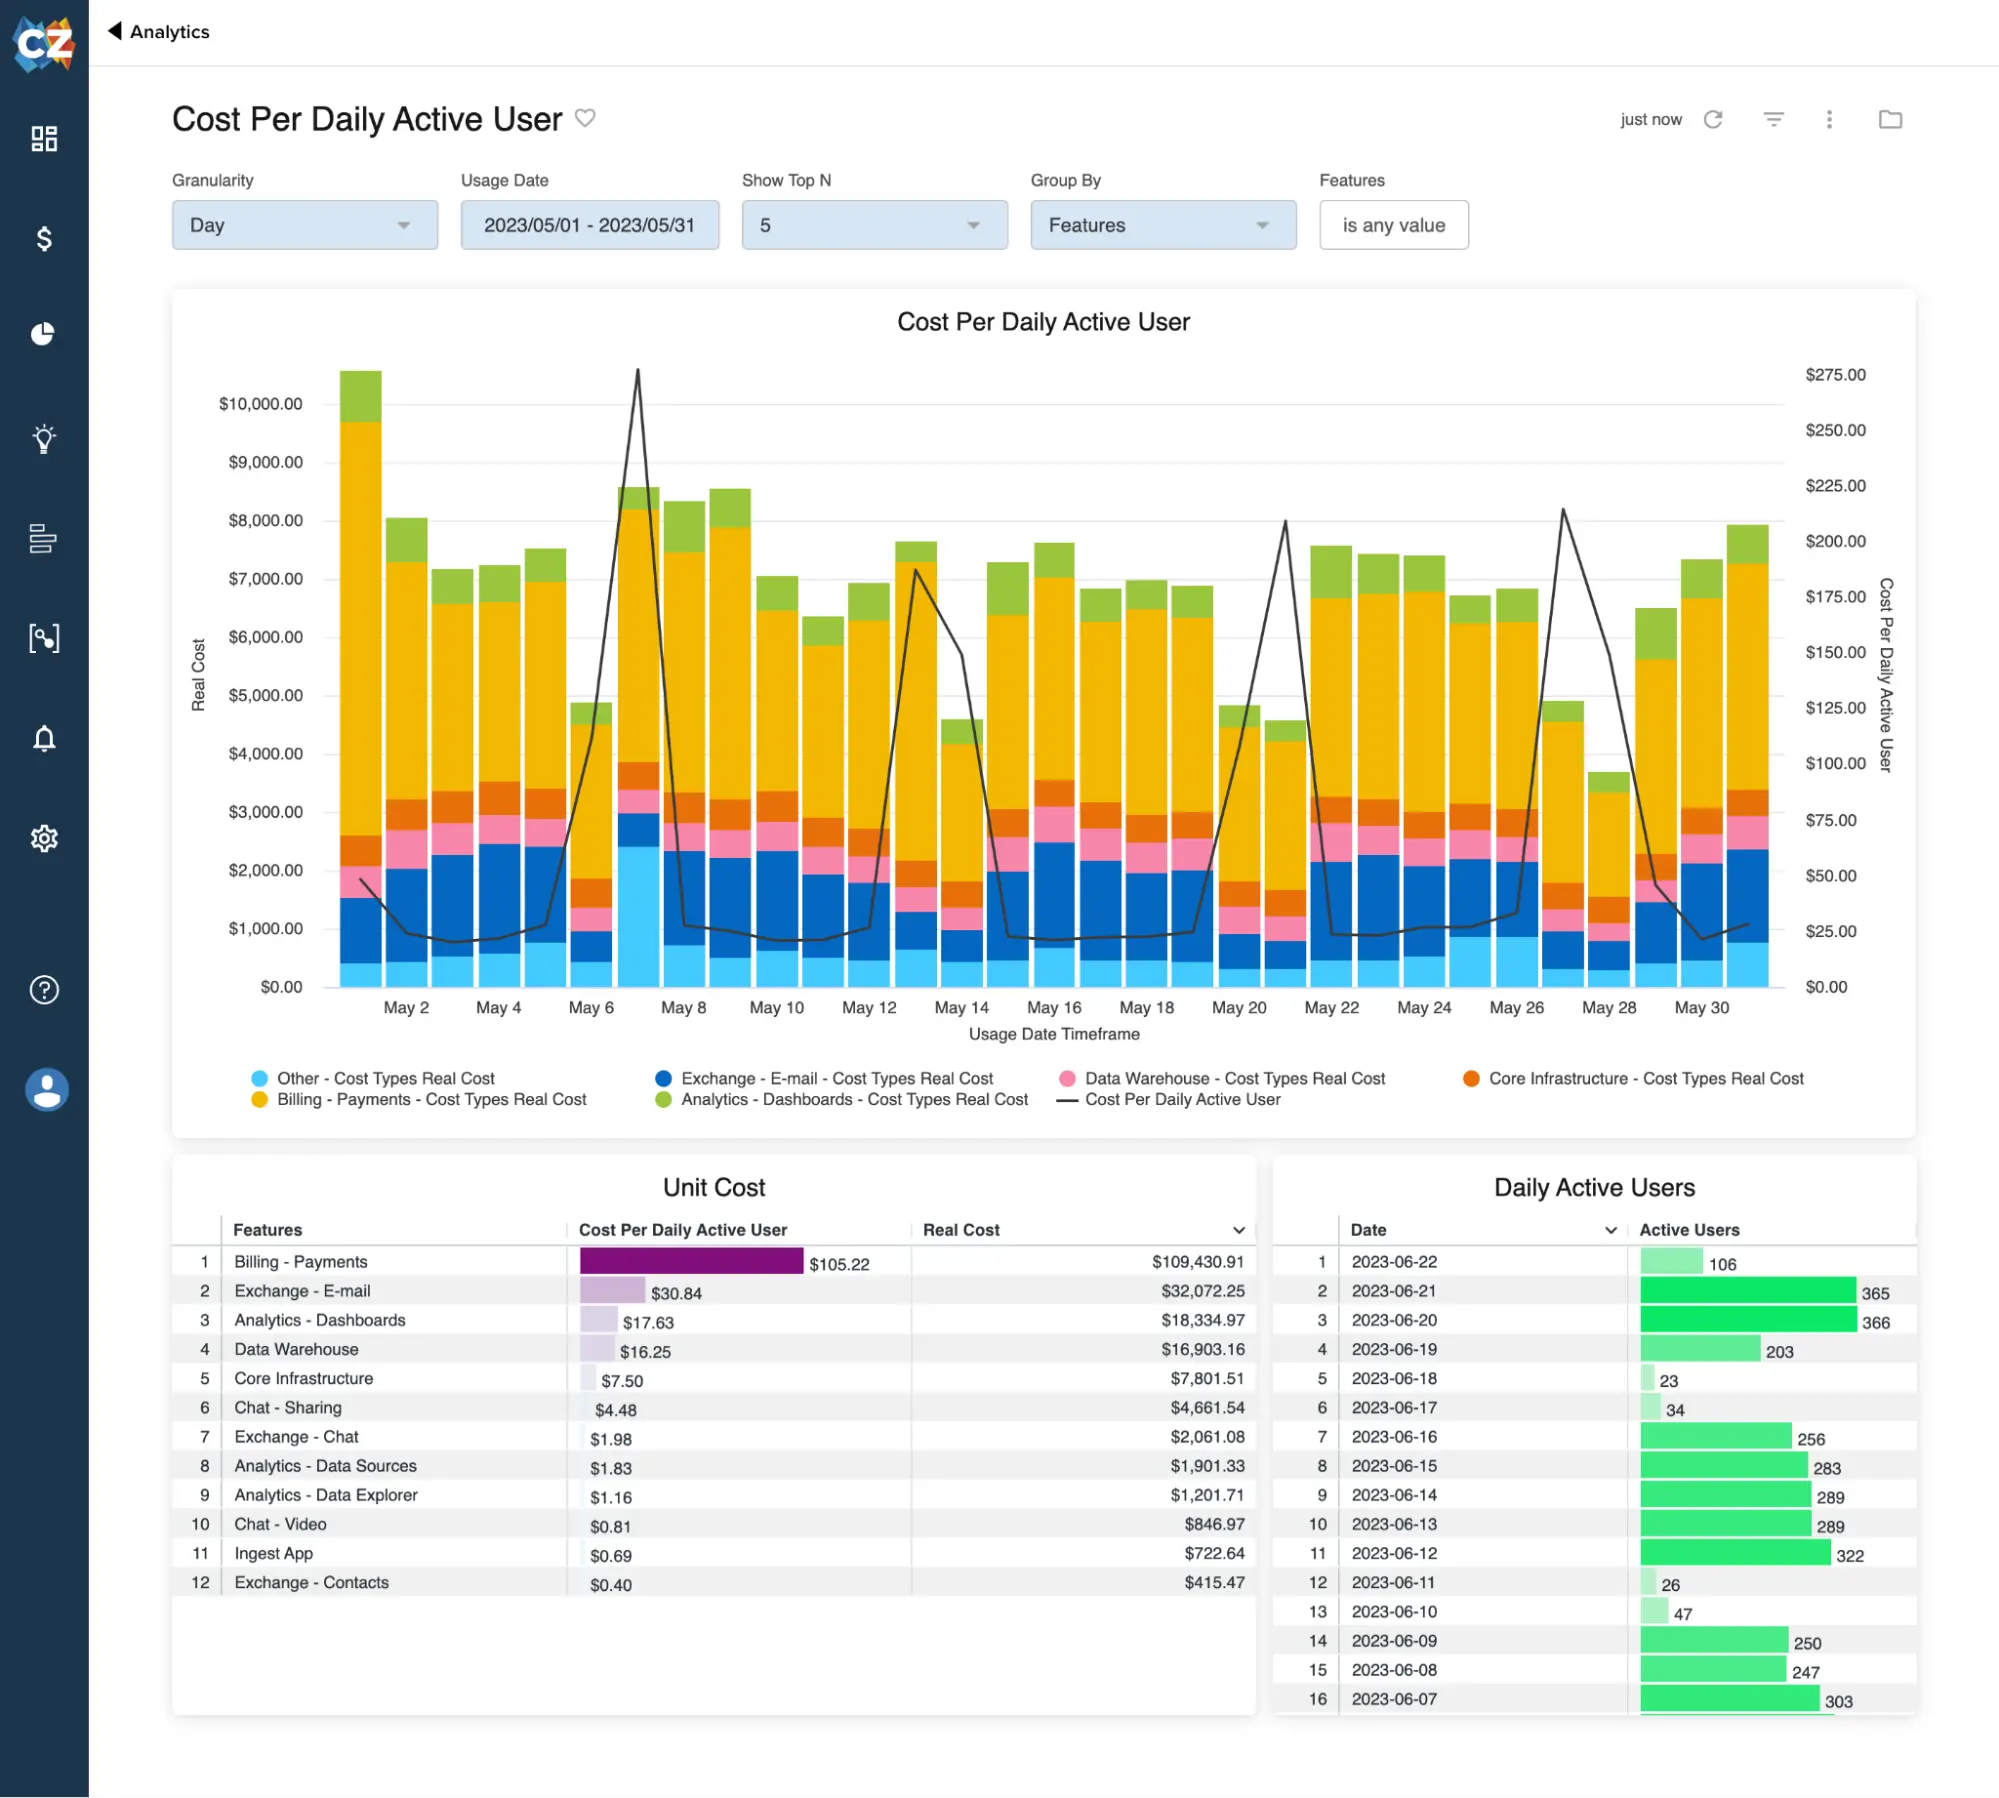Click the $32,072.25 real cost cell
This screenshot has height=1798, width=1999.
1203,1290
